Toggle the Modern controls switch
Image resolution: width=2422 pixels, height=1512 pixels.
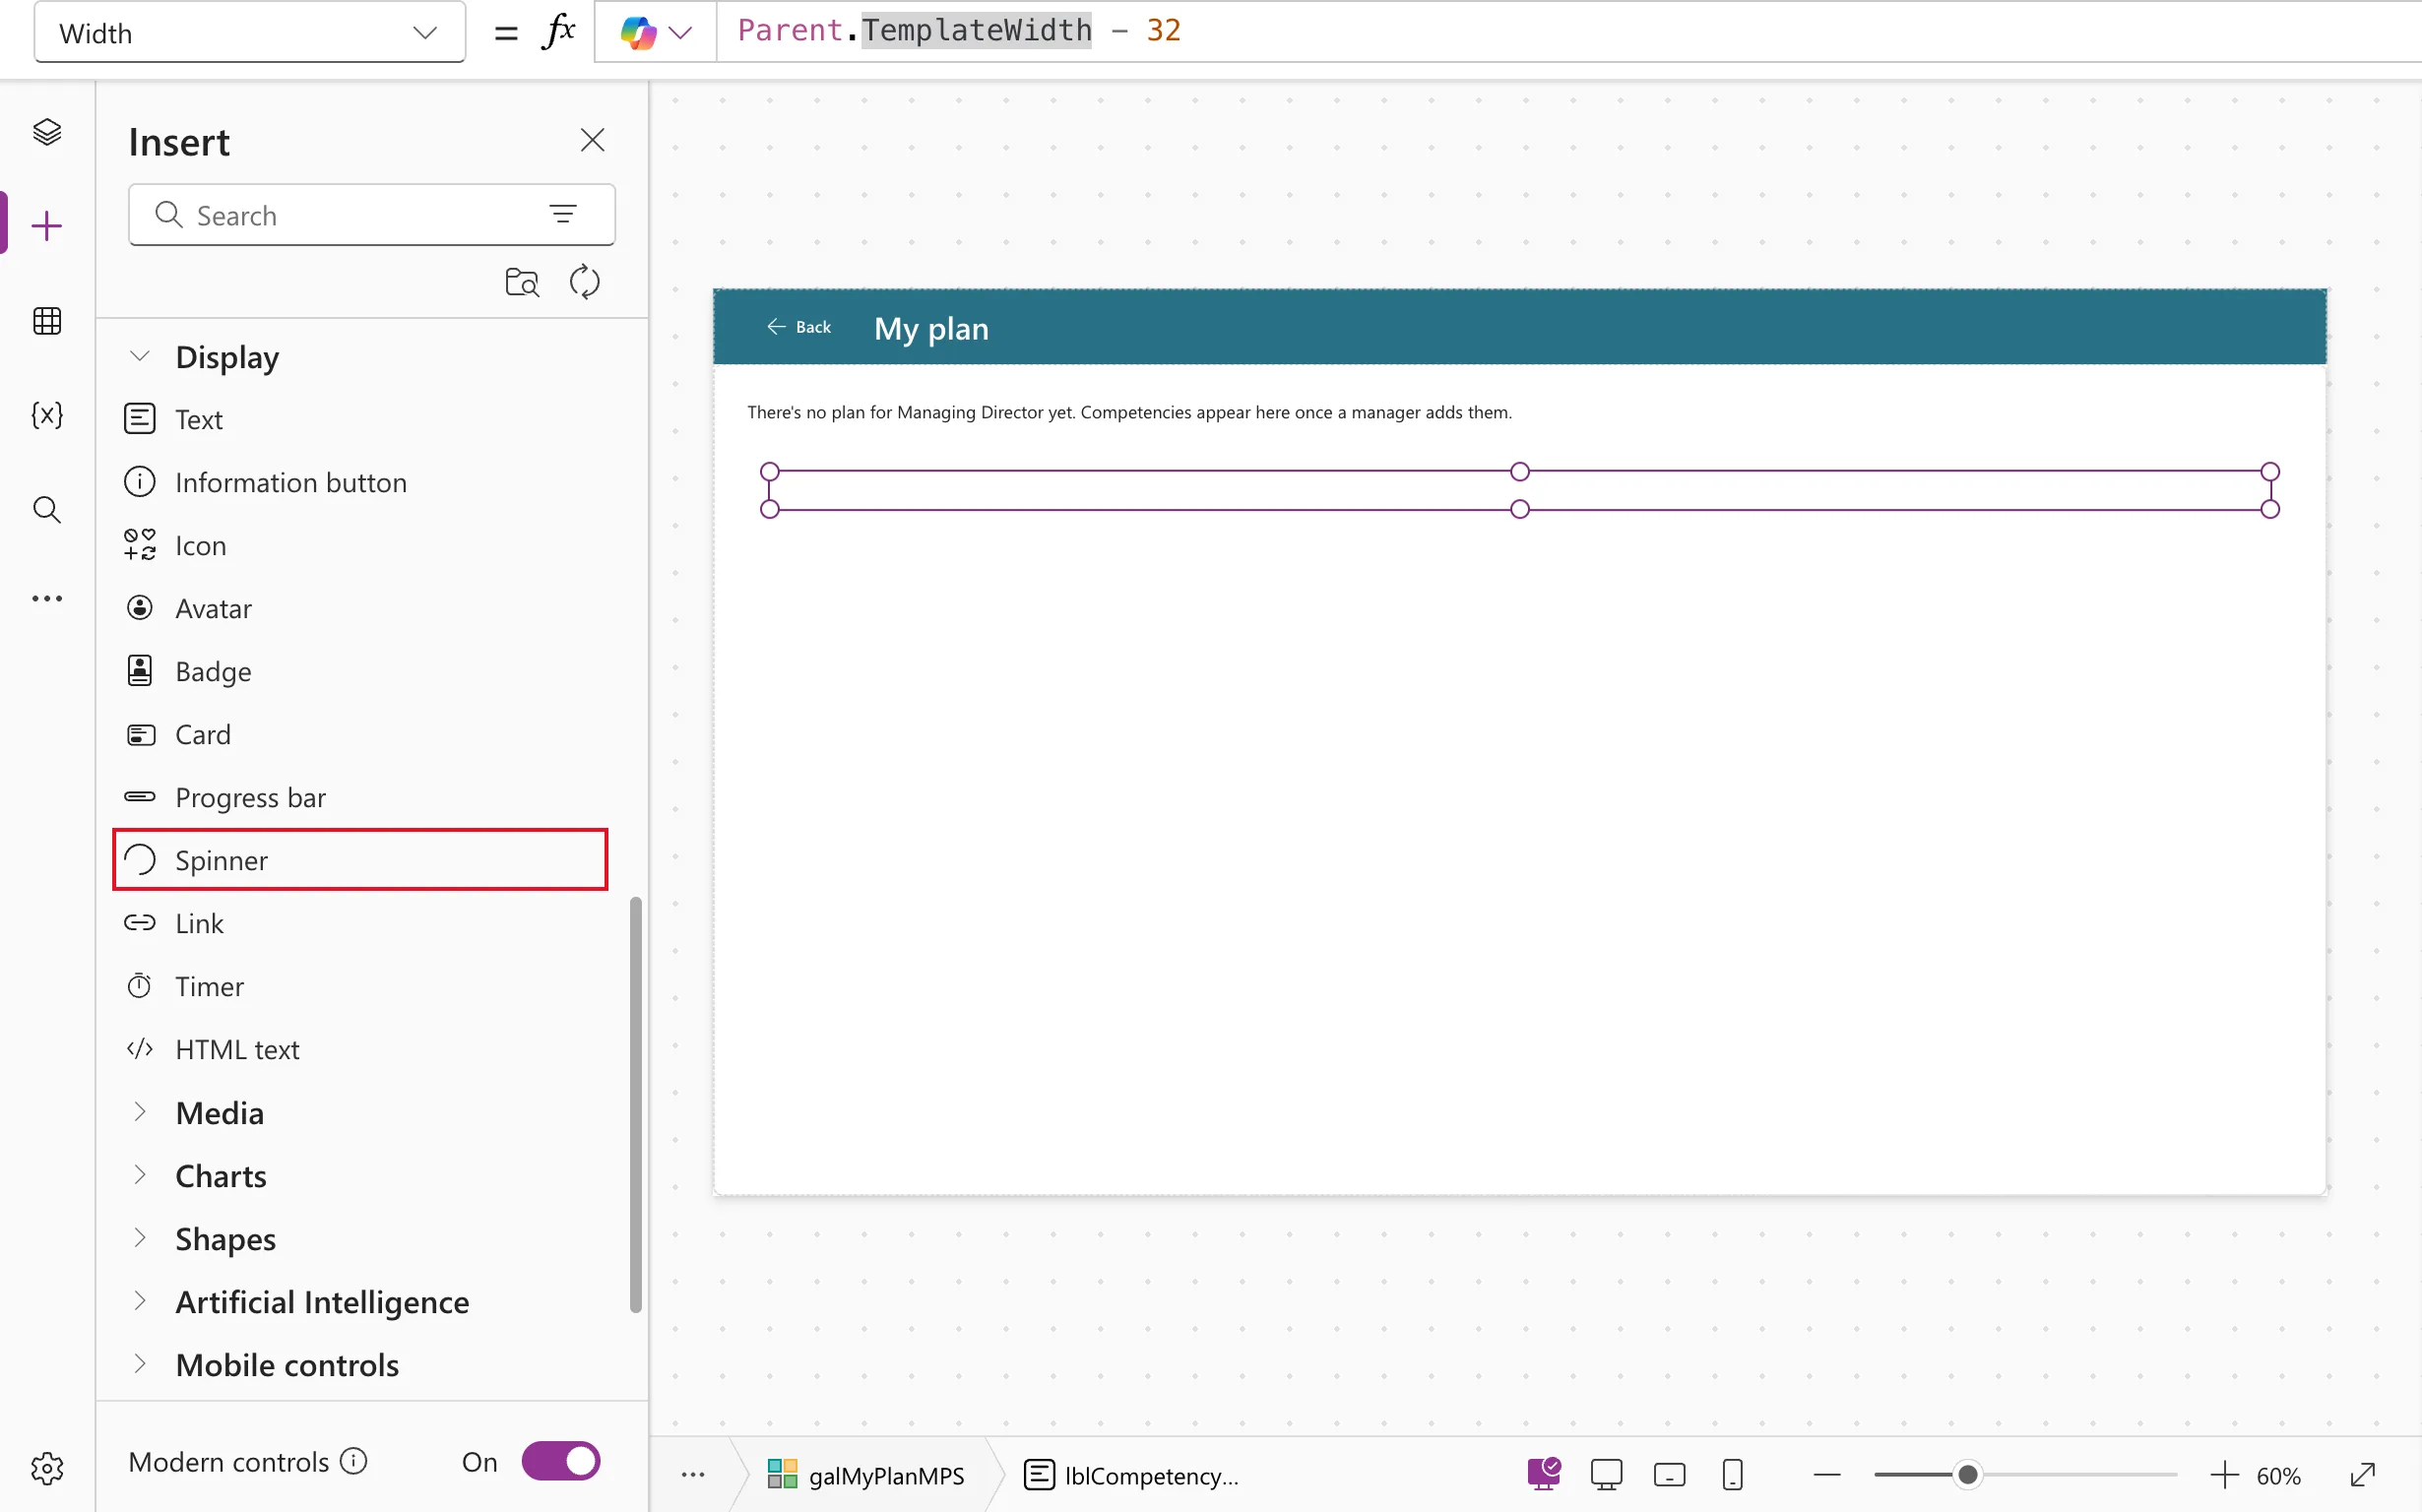pyautogui.click(x=560, y=1461)
